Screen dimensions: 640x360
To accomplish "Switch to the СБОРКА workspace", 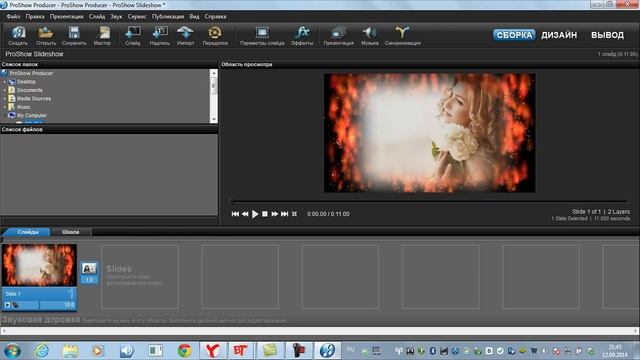I will click(x=514, y=35).
